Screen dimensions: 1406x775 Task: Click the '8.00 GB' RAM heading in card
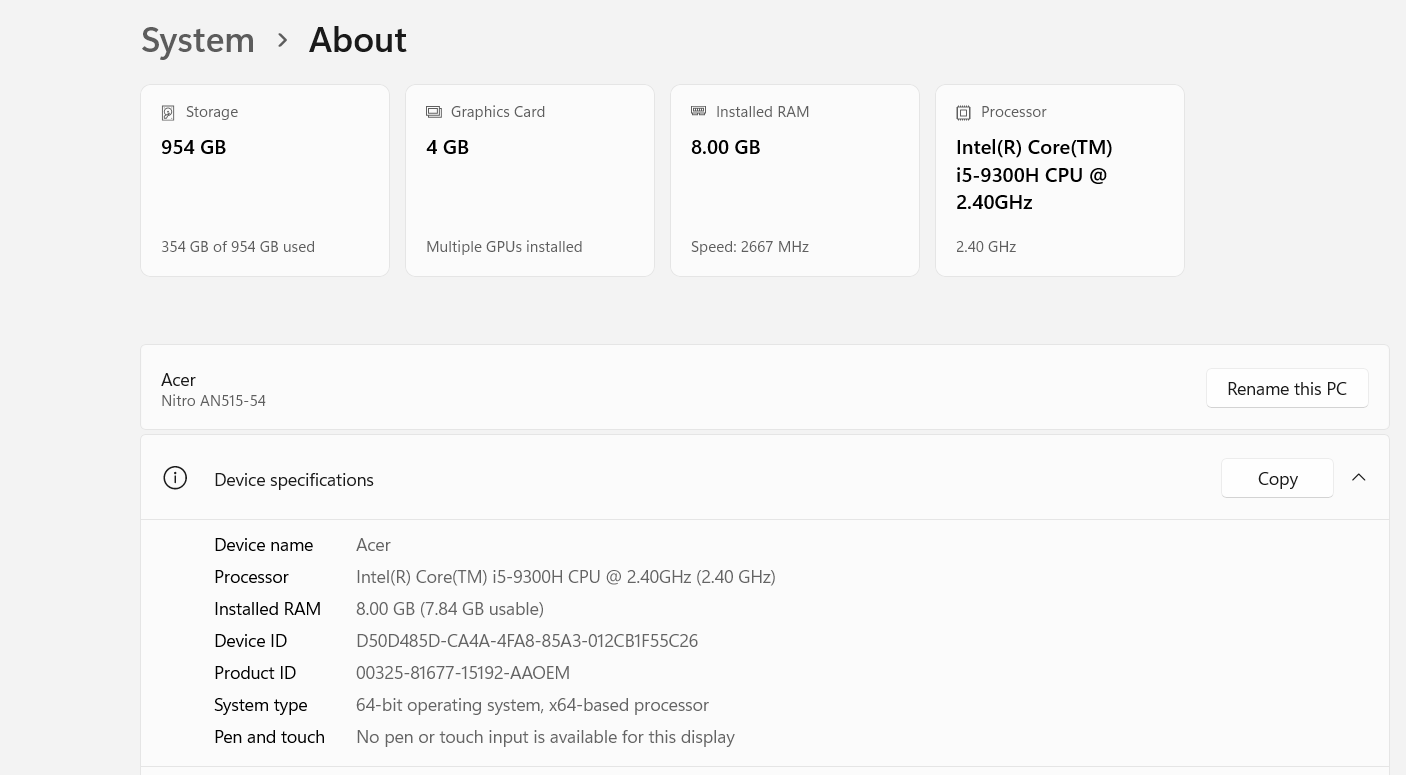[x=725, y=147]
